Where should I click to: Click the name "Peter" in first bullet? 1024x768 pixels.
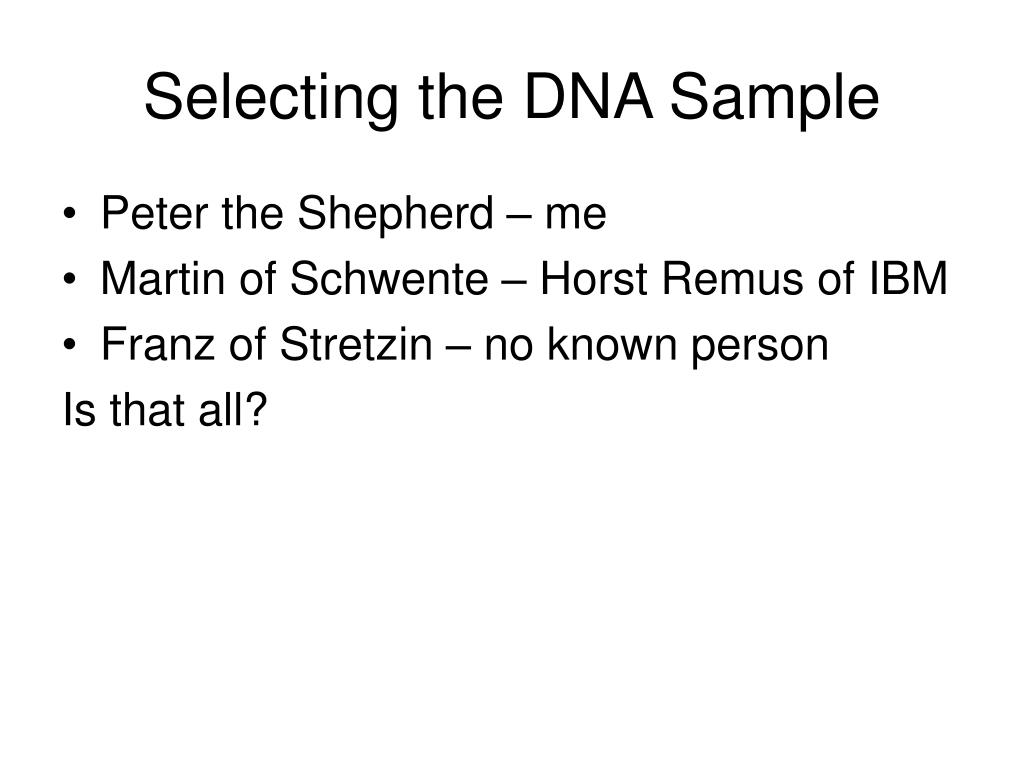154,213
